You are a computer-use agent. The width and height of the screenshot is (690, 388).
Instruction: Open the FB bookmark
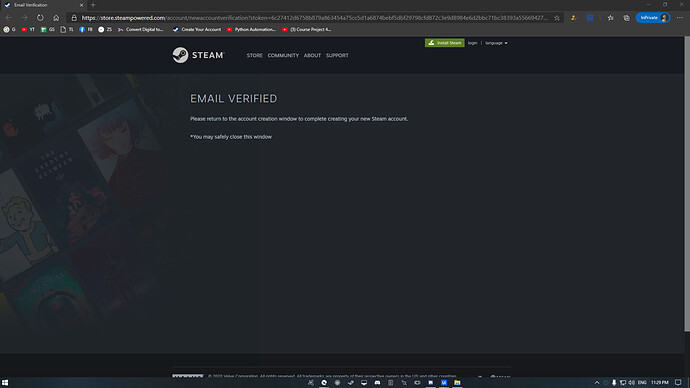coord(86,29)
